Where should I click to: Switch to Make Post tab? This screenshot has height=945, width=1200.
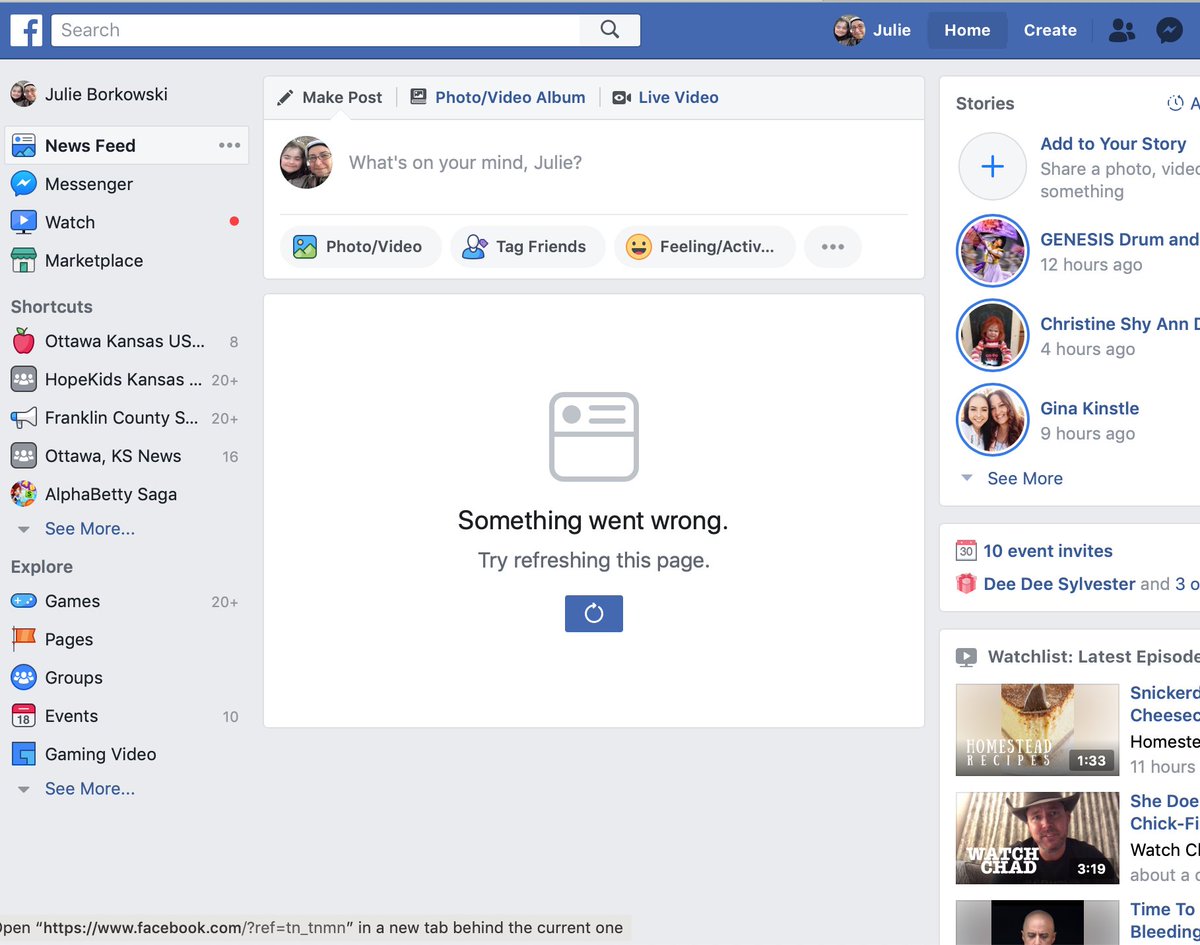tap(330, 97)
